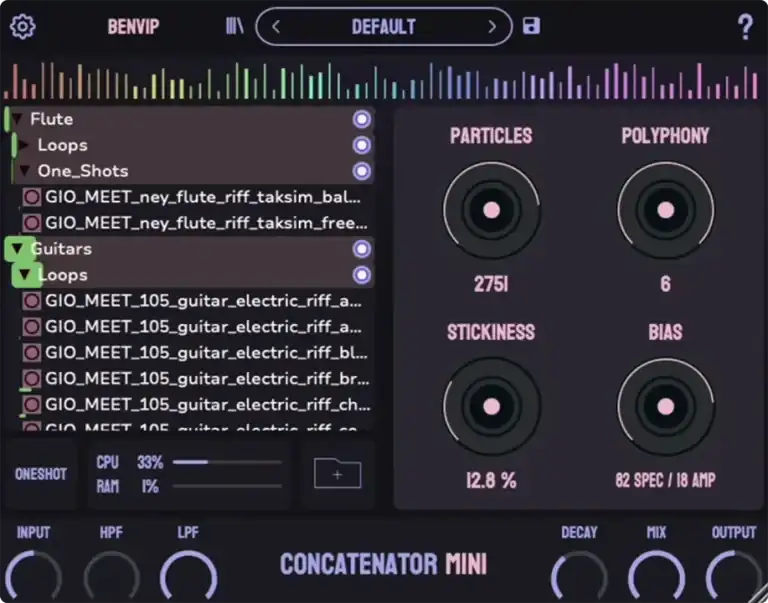The width and height of the screenshot is (768, 603).
Task: Select the GIO_MEET_105_guitar_electric_riff_bl file name
Action: [x=206, y=353]
